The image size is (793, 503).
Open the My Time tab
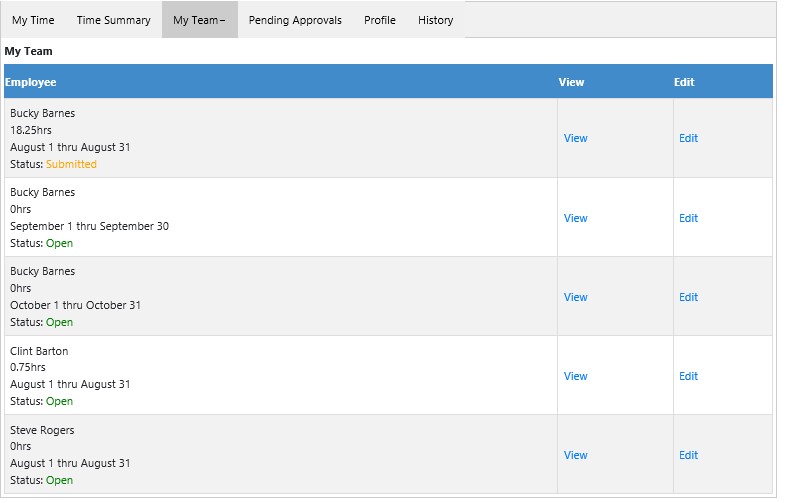click(33, 20)
